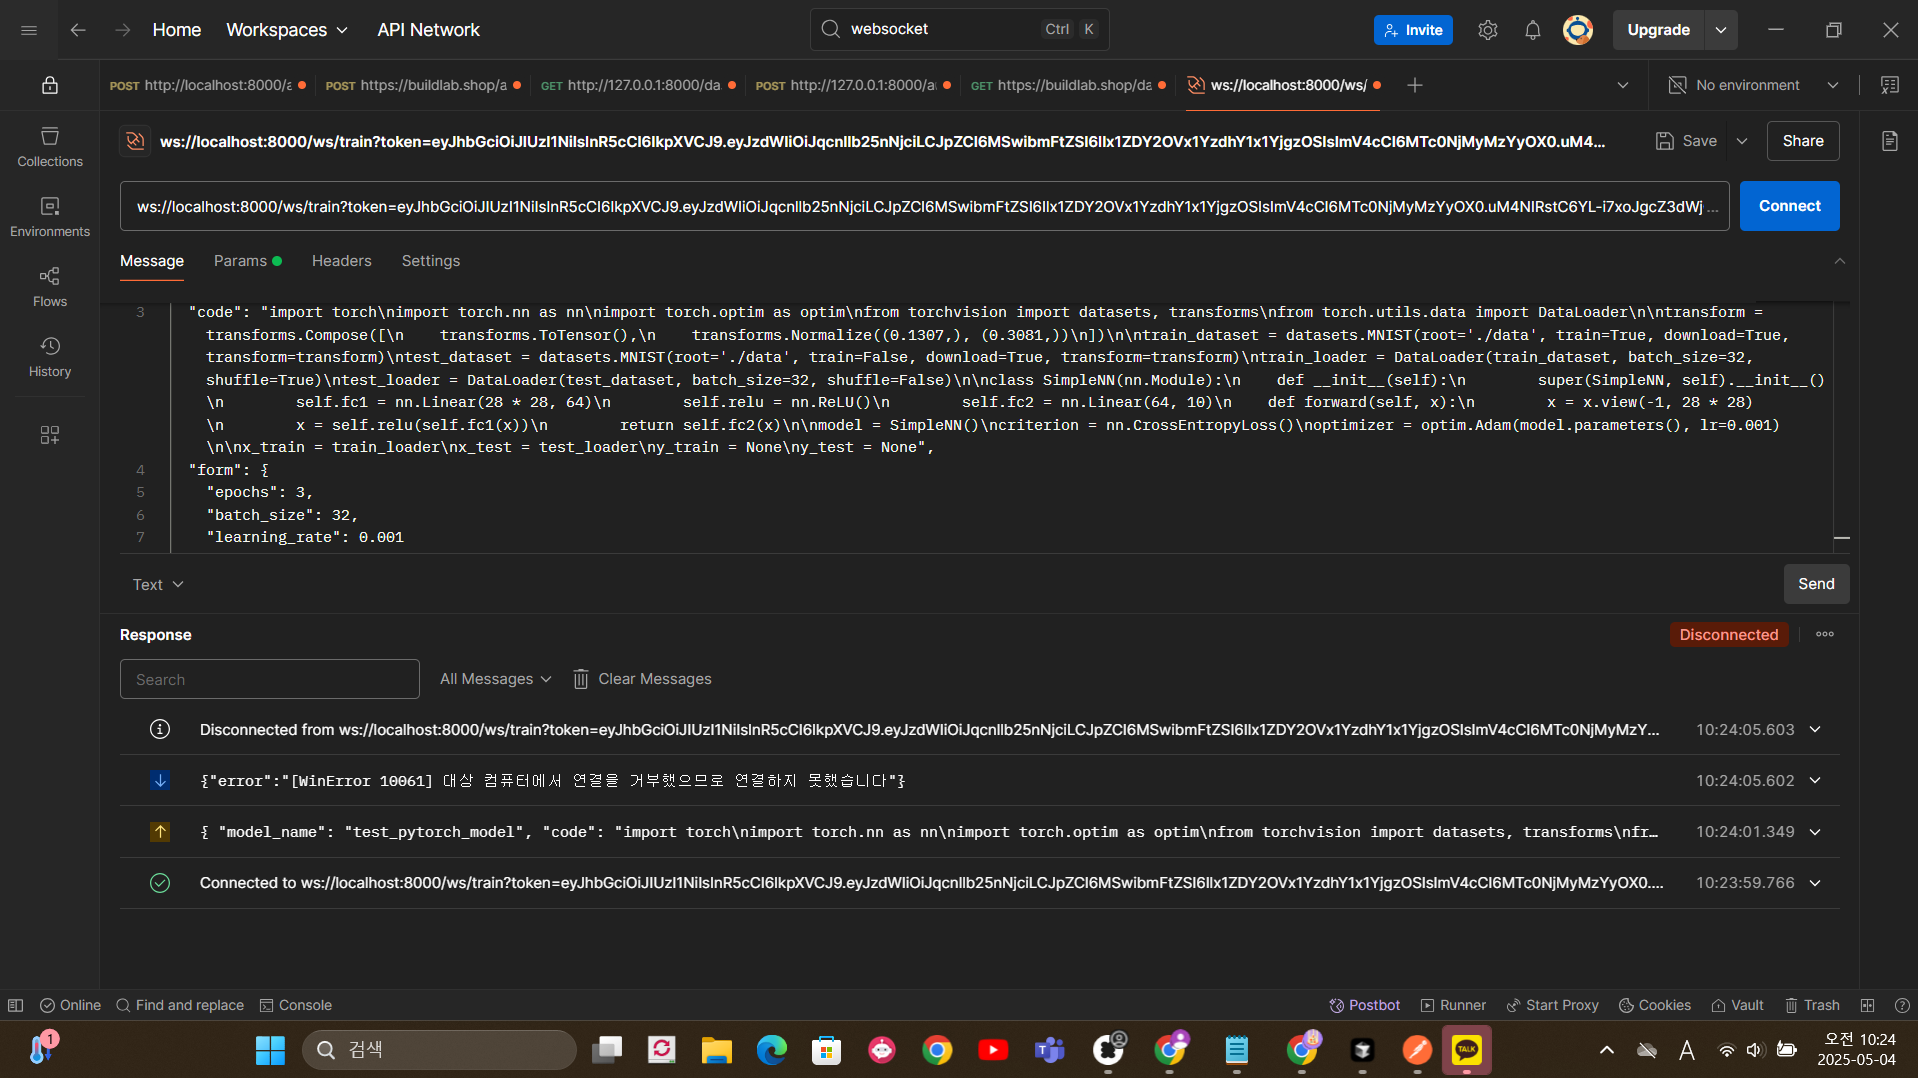Open documentation icon in the right panel
This screenshot has width=1918, height=1078.
pyautogui.click(x=1890, y=141)
